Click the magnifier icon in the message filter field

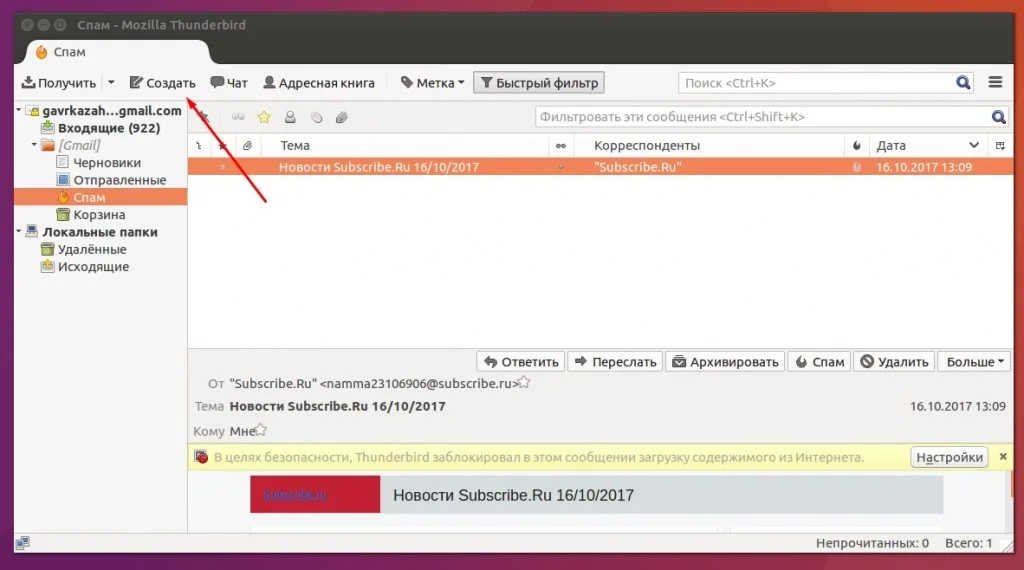(x=998, y=117)
